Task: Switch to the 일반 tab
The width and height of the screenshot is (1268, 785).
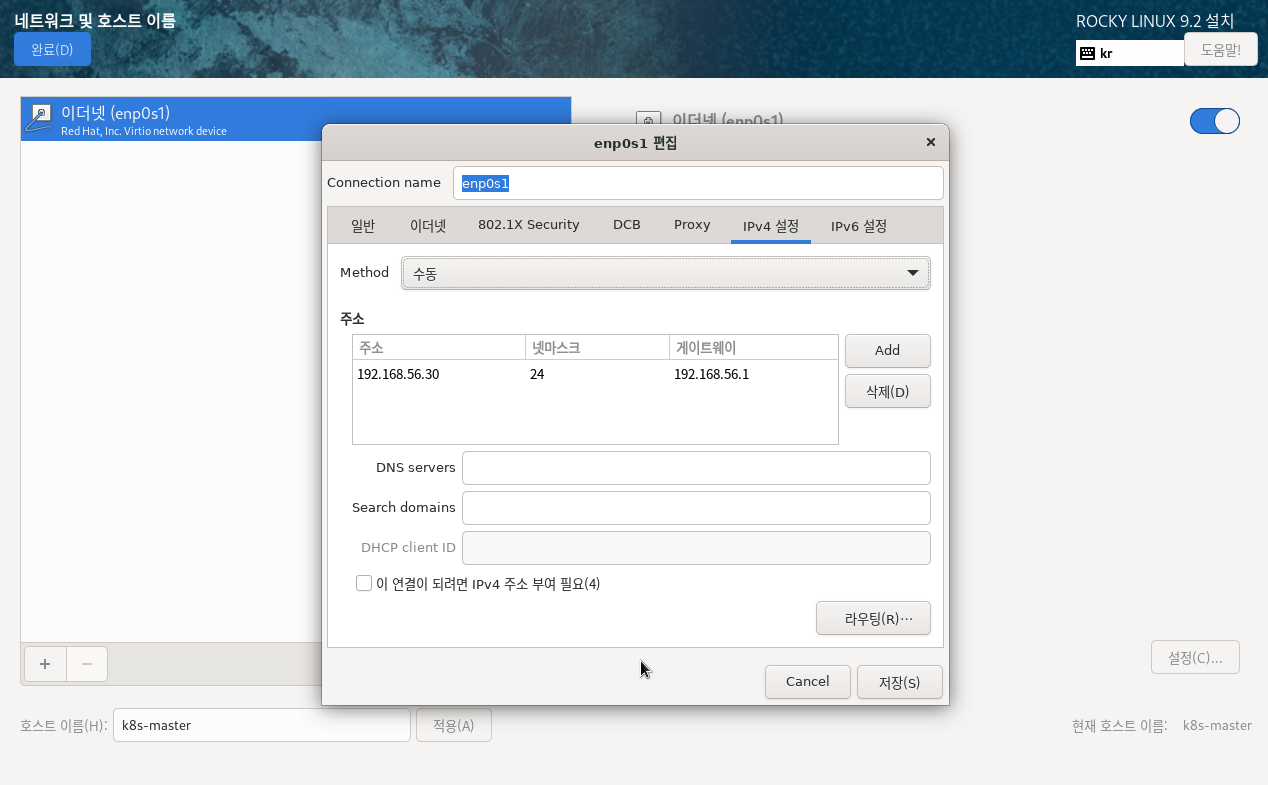Action: click(363, 225)
